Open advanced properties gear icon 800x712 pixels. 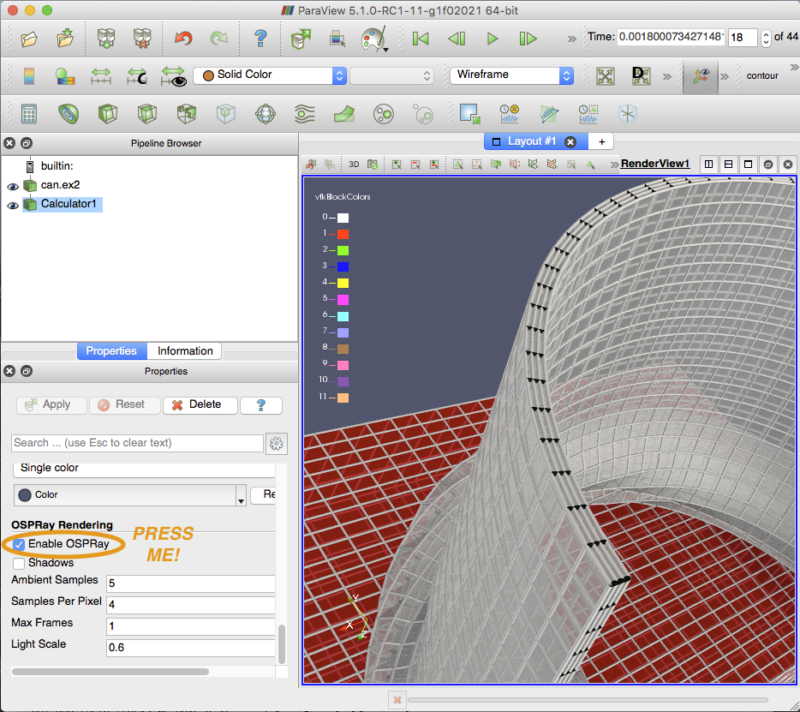click(277, 443)
